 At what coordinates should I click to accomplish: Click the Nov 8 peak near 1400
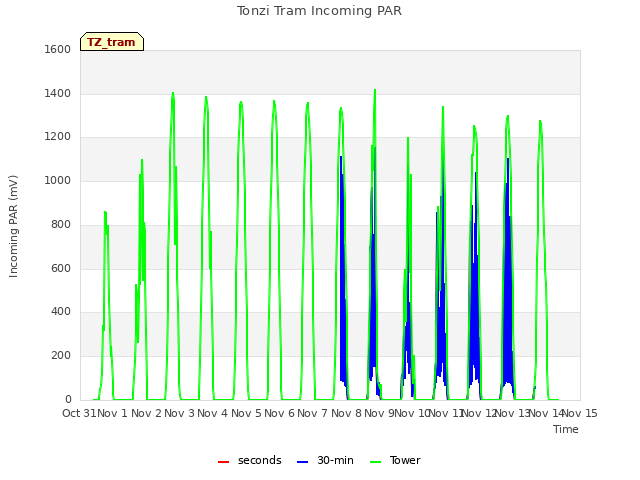pyautogui.click(x=375, y=91)
